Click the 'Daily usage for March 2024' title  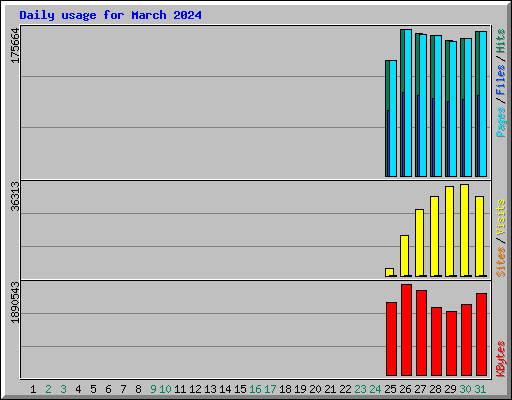110,15
